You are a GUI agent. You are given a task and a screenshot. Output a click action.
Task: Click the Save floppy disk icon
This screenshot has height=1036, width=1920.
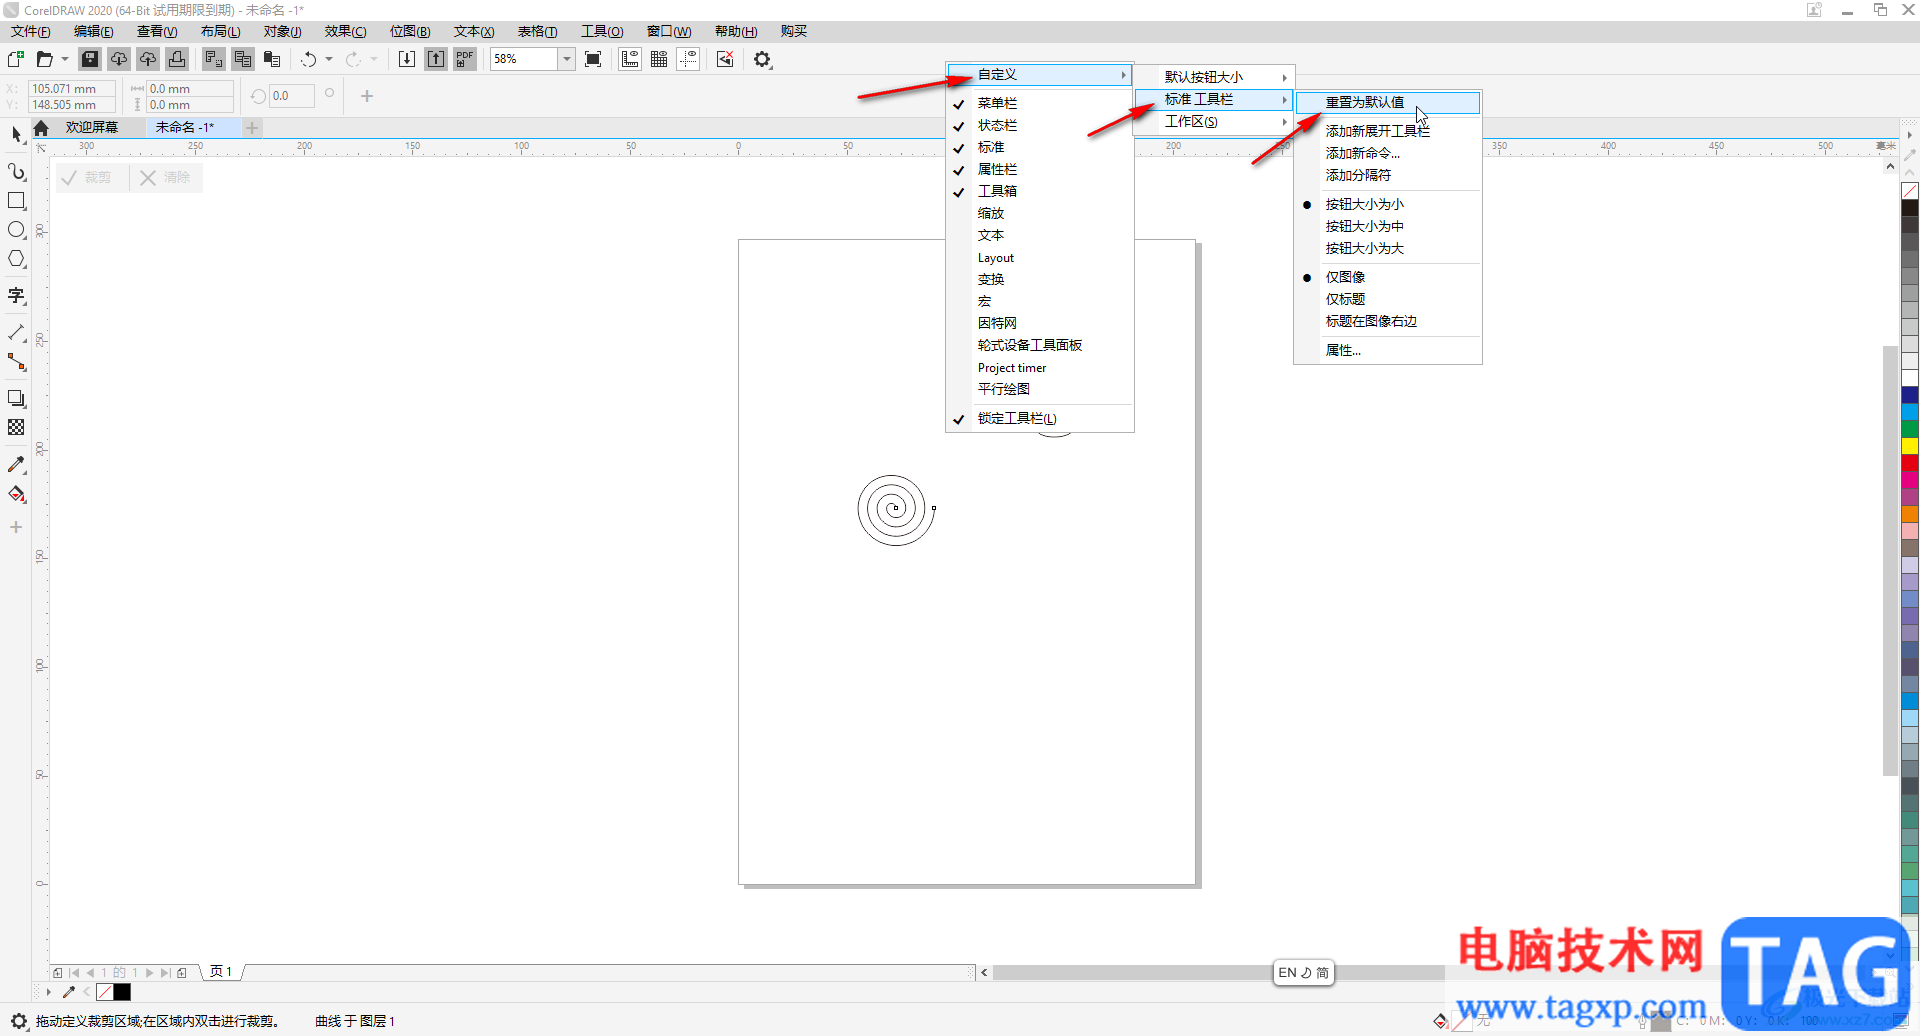[90, 59]
